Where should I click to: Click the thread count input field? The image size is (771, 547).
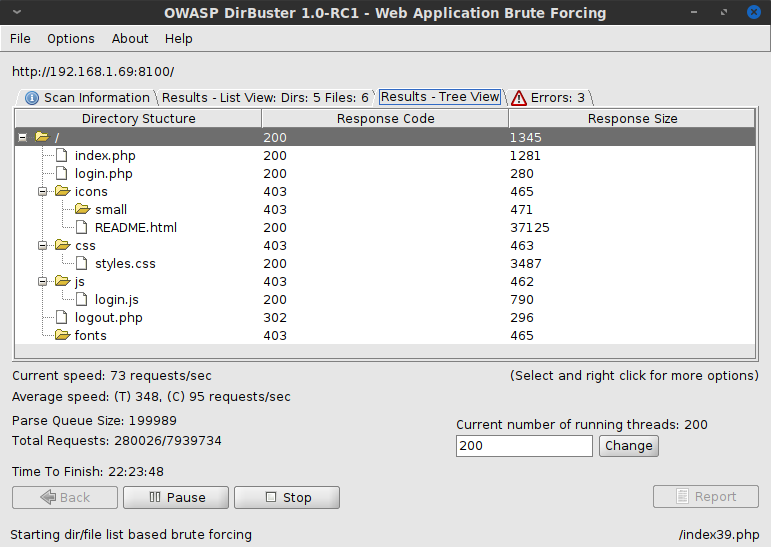[524, 446]
